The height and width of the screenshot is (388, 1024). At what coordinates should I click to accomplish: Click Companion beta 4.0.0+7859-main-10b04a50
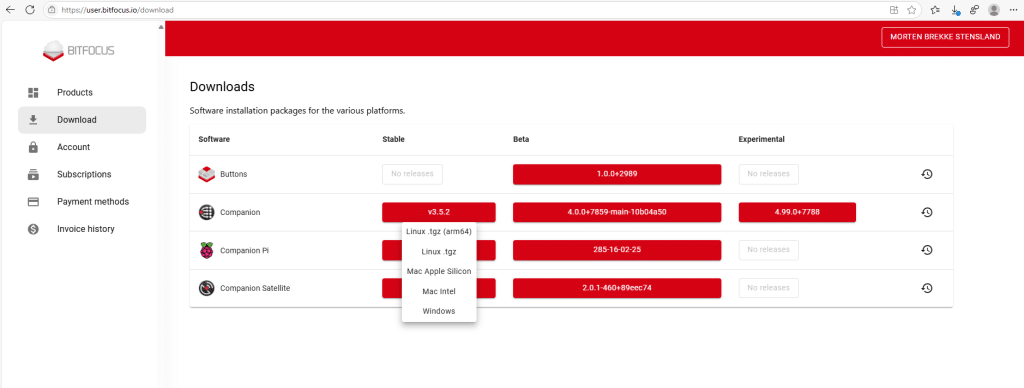[616, 212]
